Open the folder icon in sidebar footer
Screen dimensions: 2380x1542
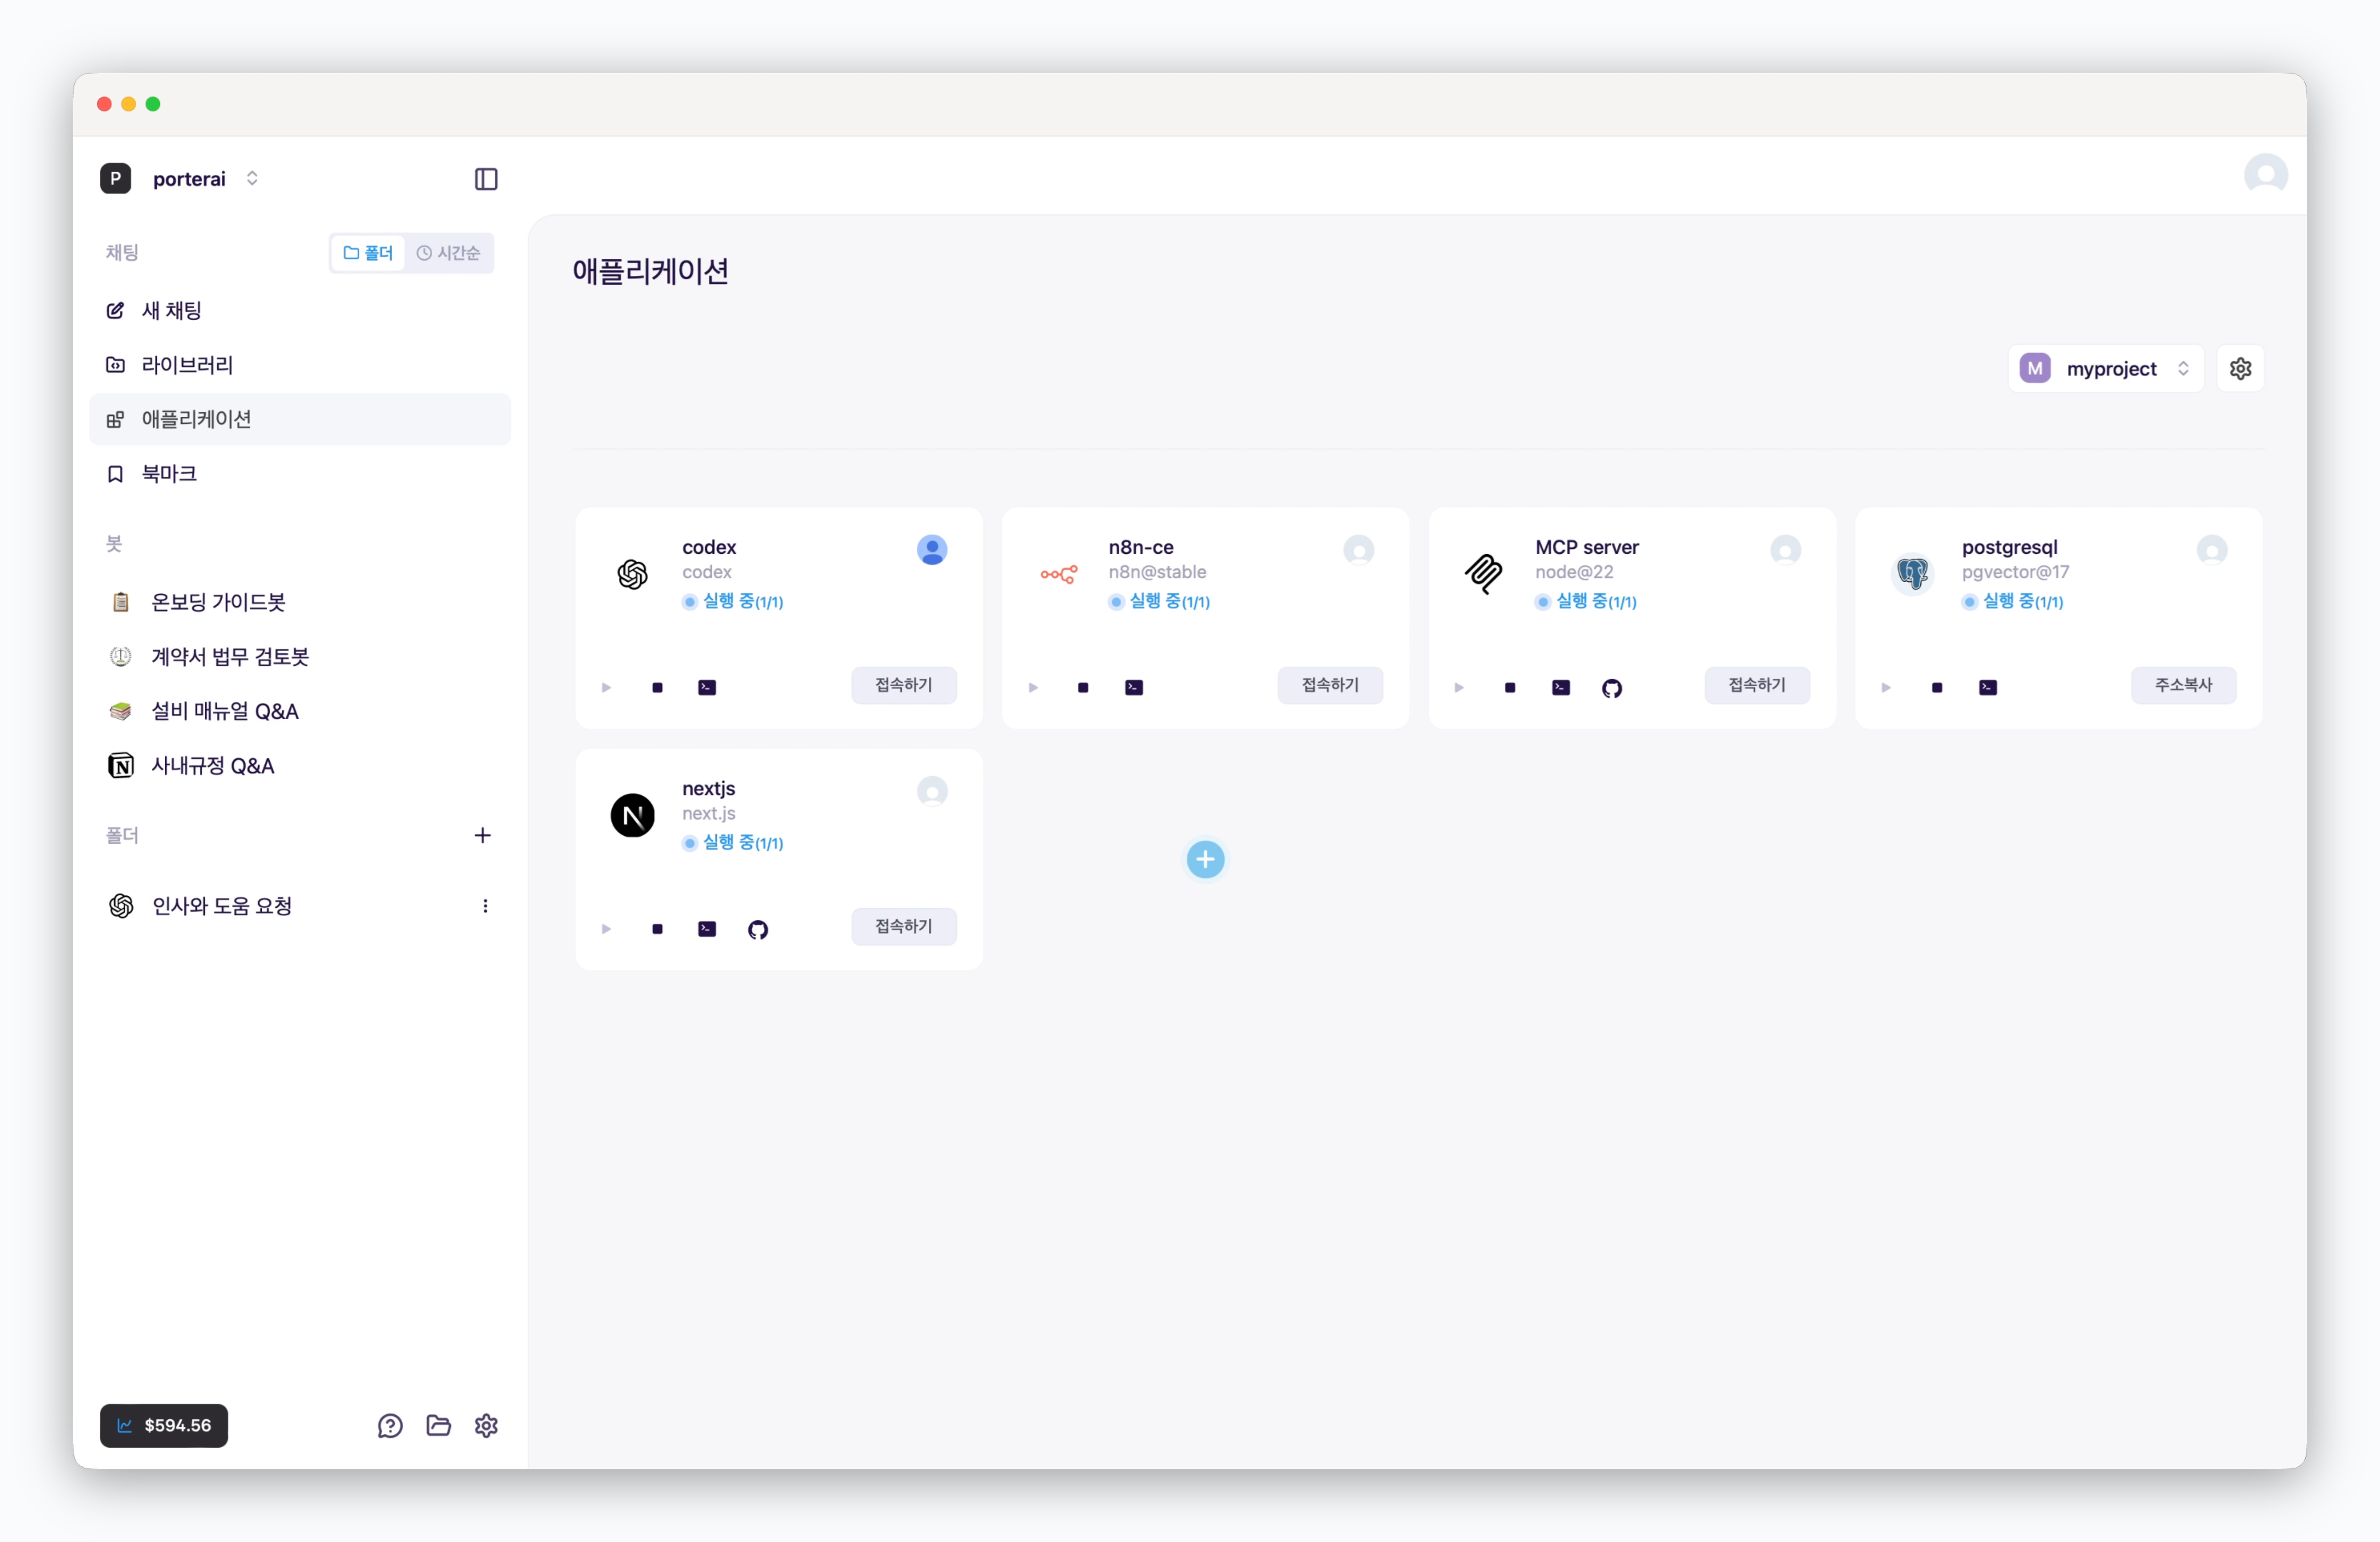tap(438, 1426)
